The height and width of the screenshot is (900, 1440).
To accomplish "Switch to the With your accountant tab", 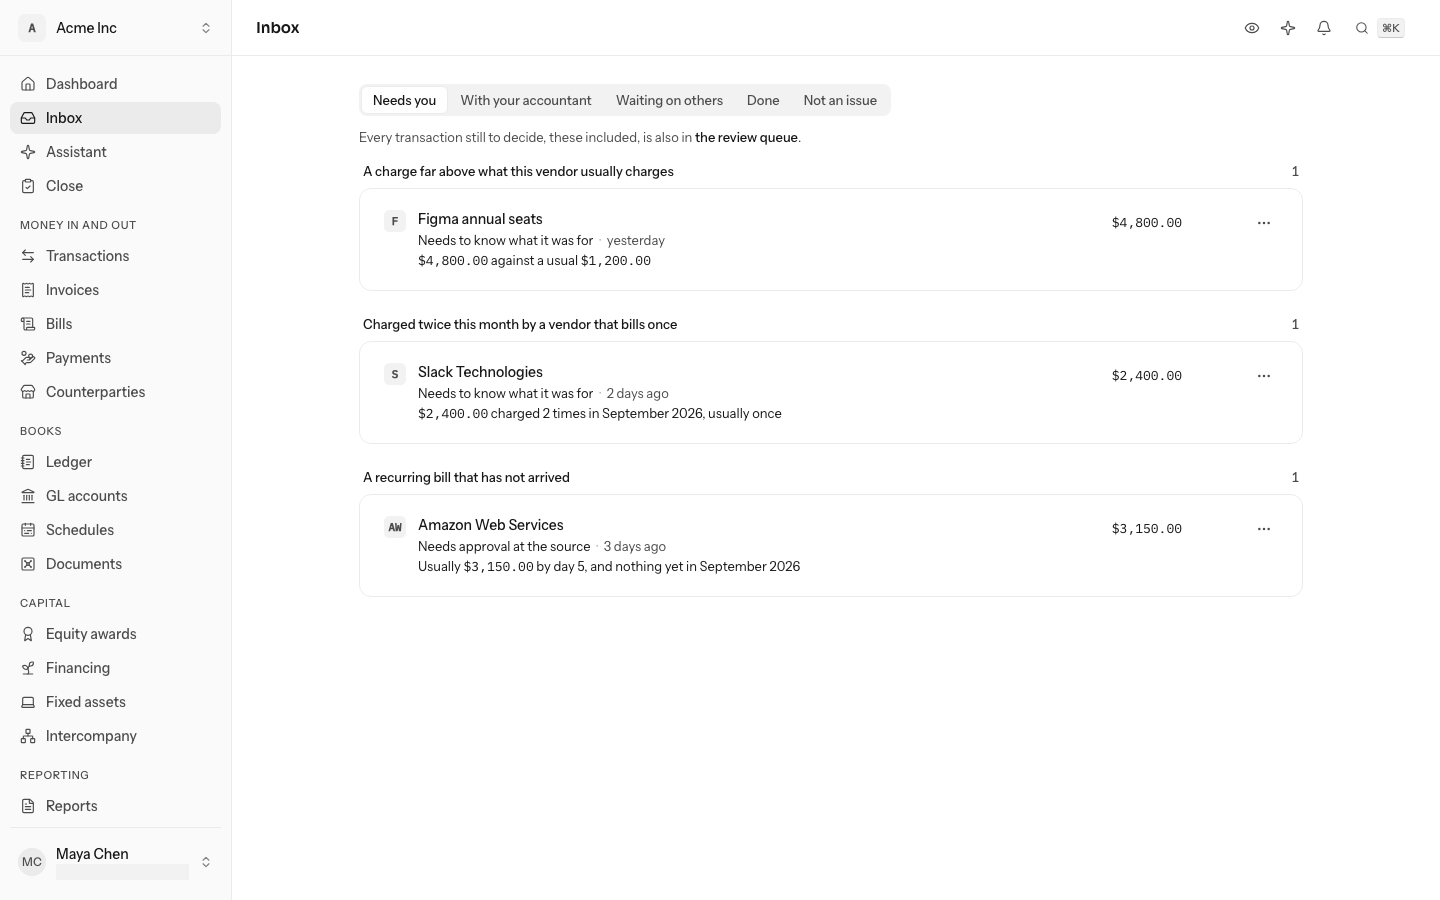I will pos(526,100).
